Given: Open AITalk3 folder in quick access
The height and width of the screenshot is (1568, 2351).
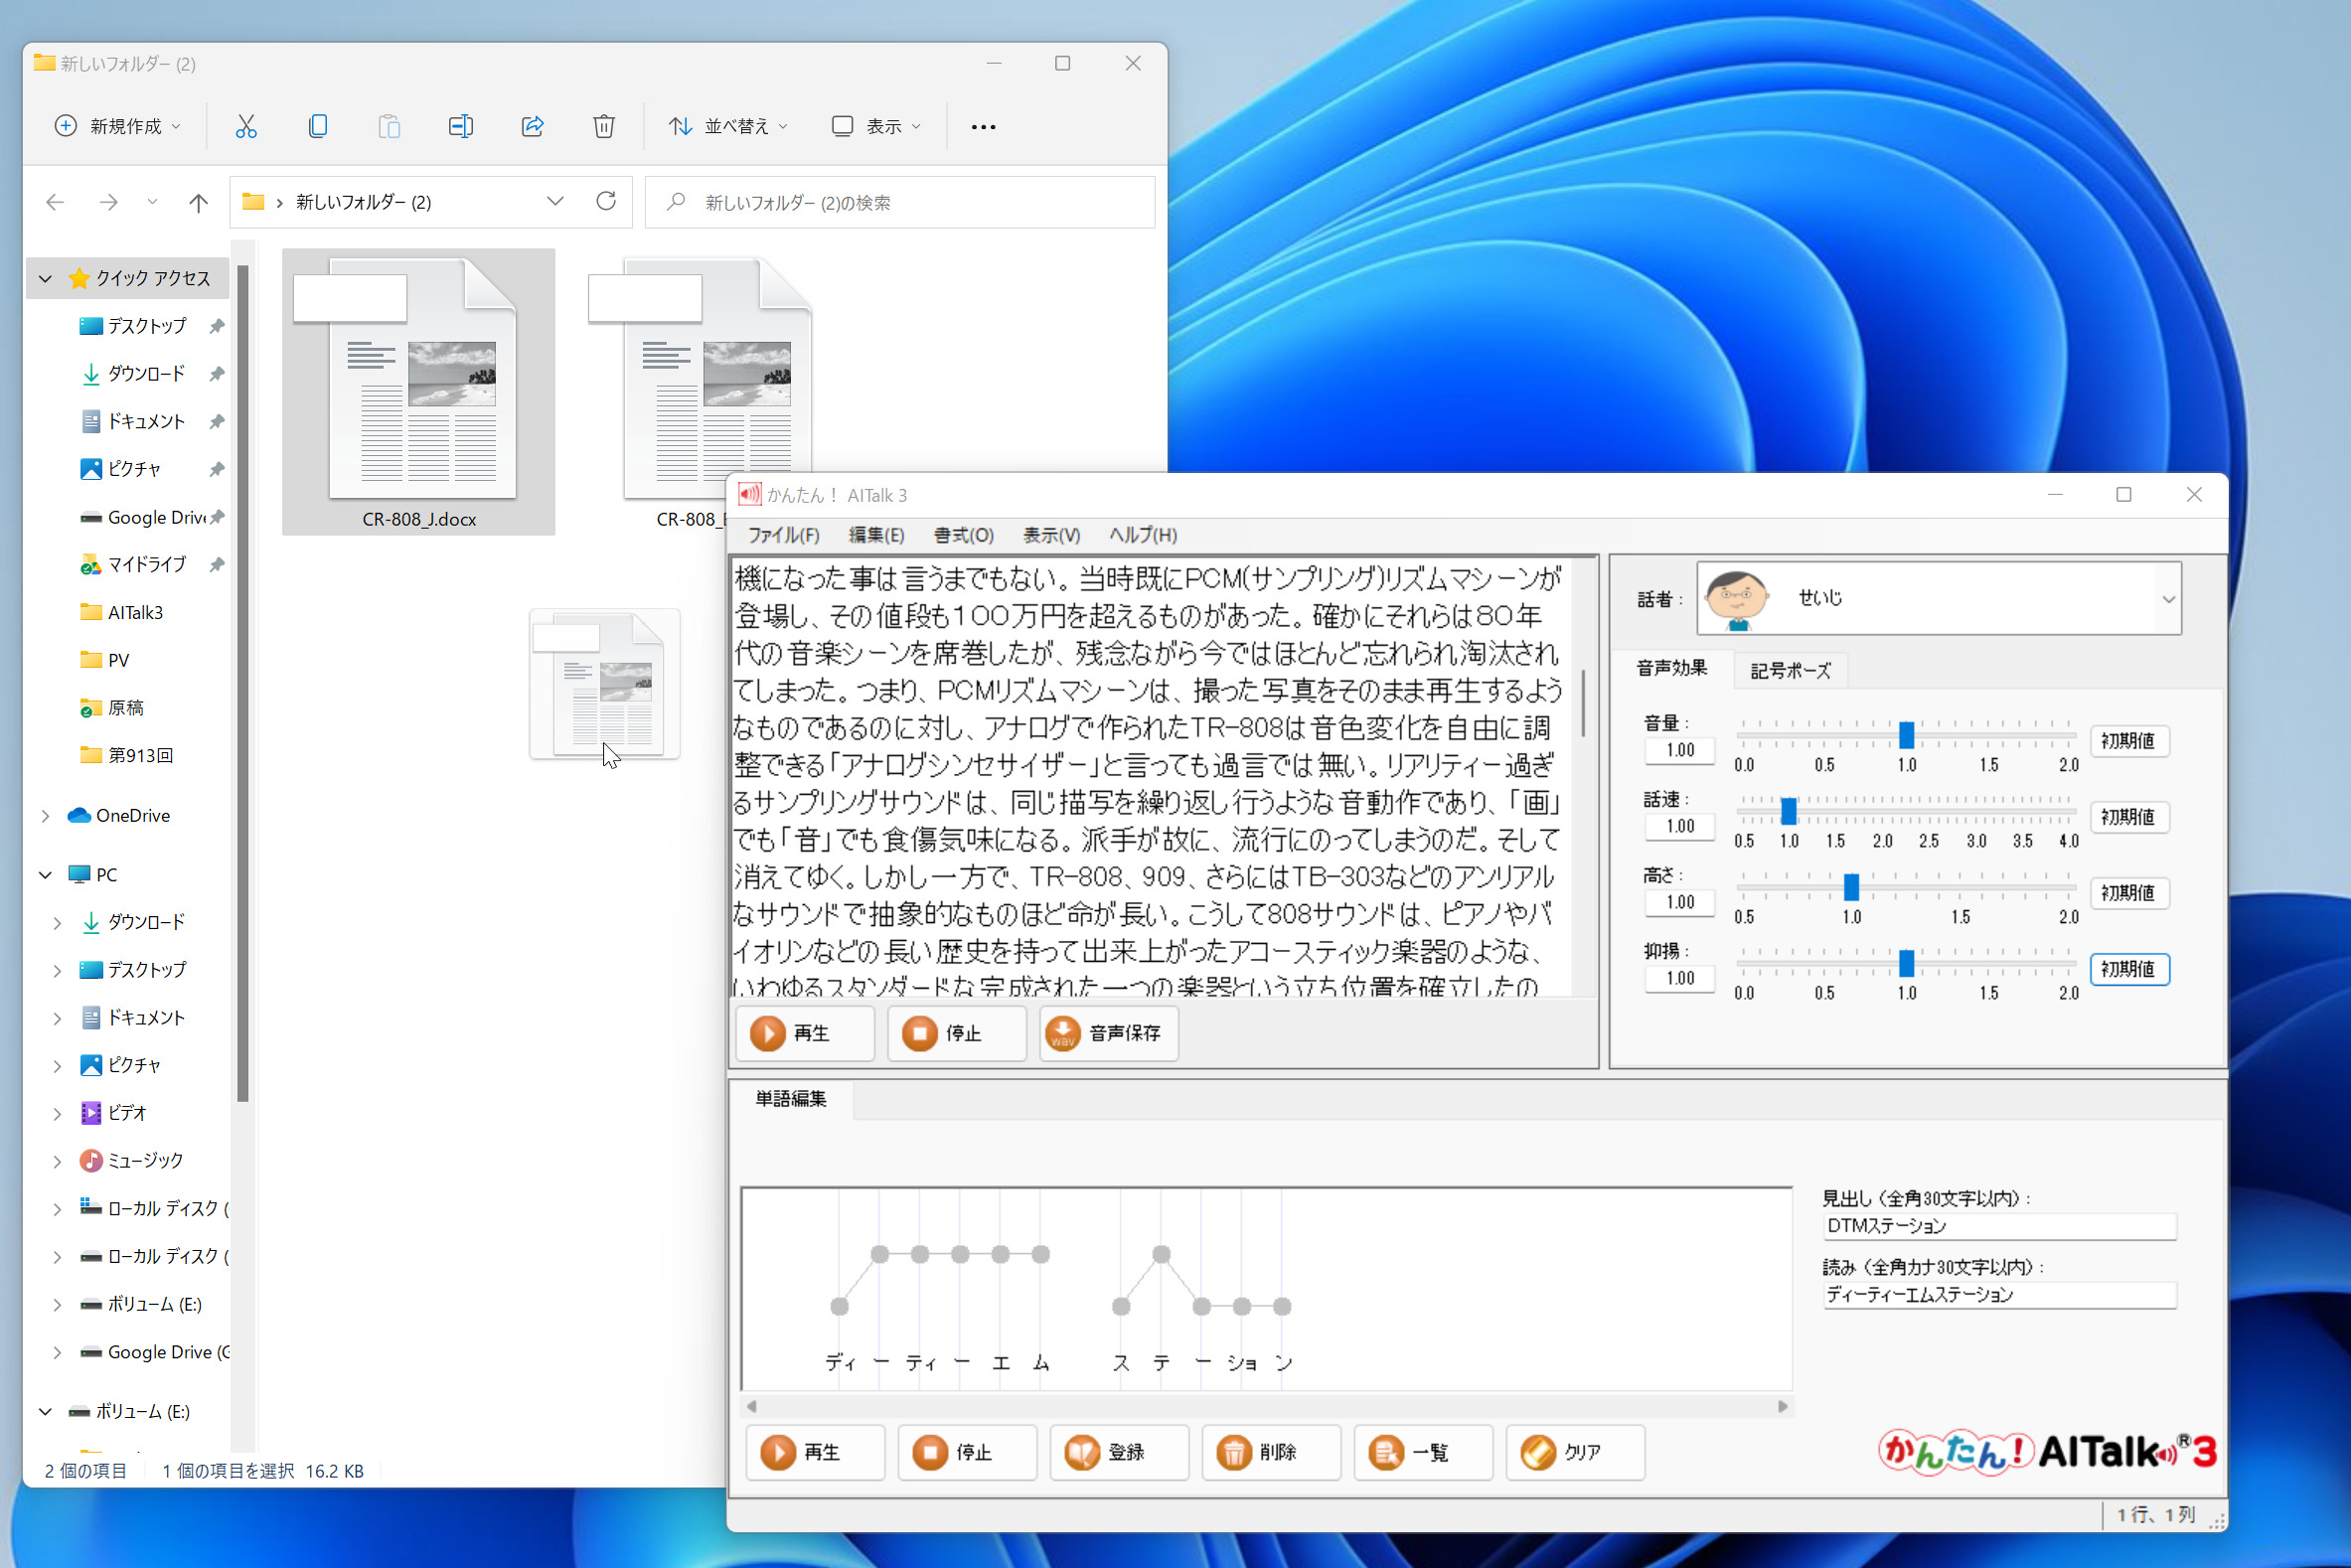Looking at the screenshot, I should click(x=120, y=612).
